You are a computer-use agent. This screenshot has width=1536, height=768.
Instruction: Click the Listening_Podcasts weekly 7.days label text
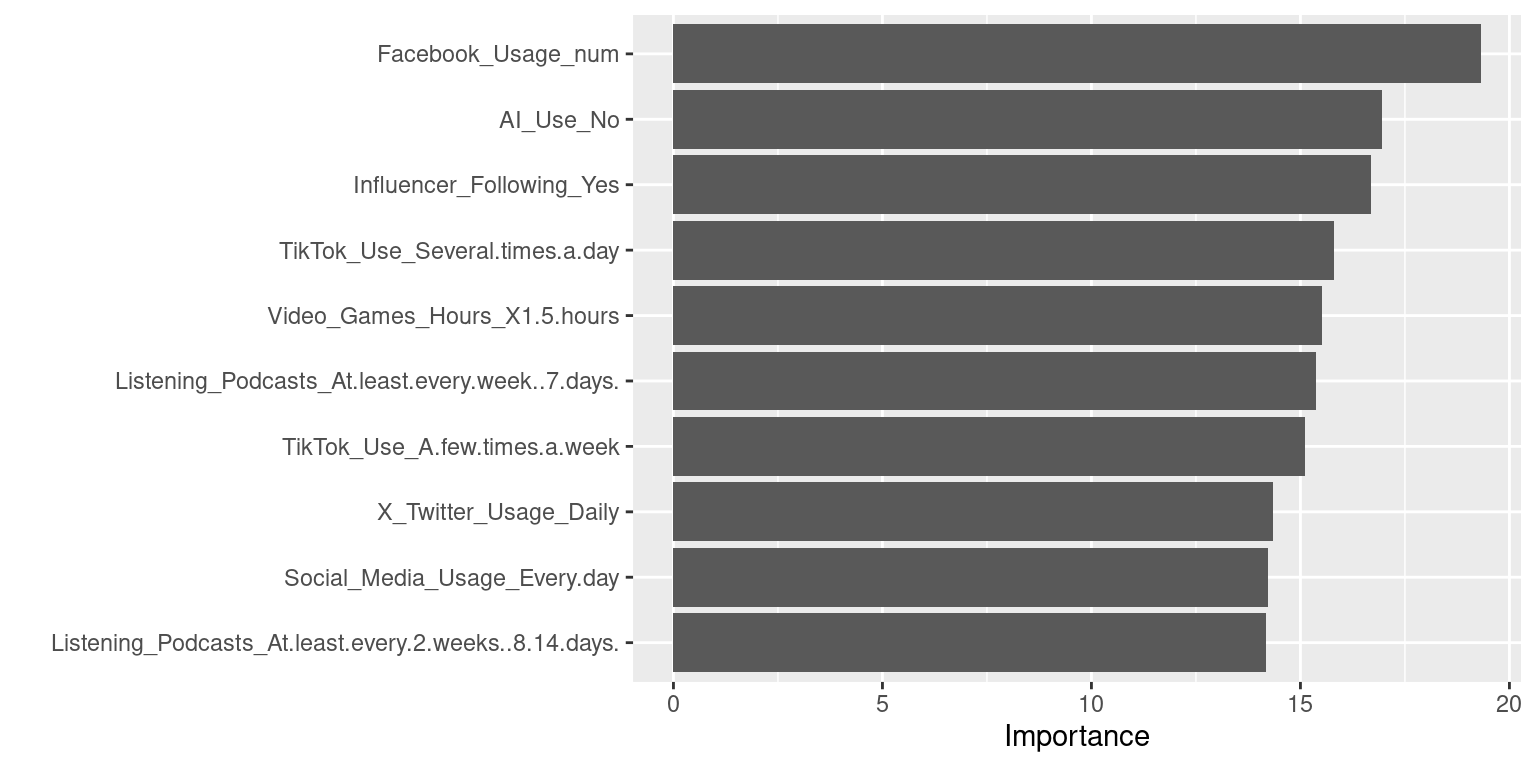(367, 381)
